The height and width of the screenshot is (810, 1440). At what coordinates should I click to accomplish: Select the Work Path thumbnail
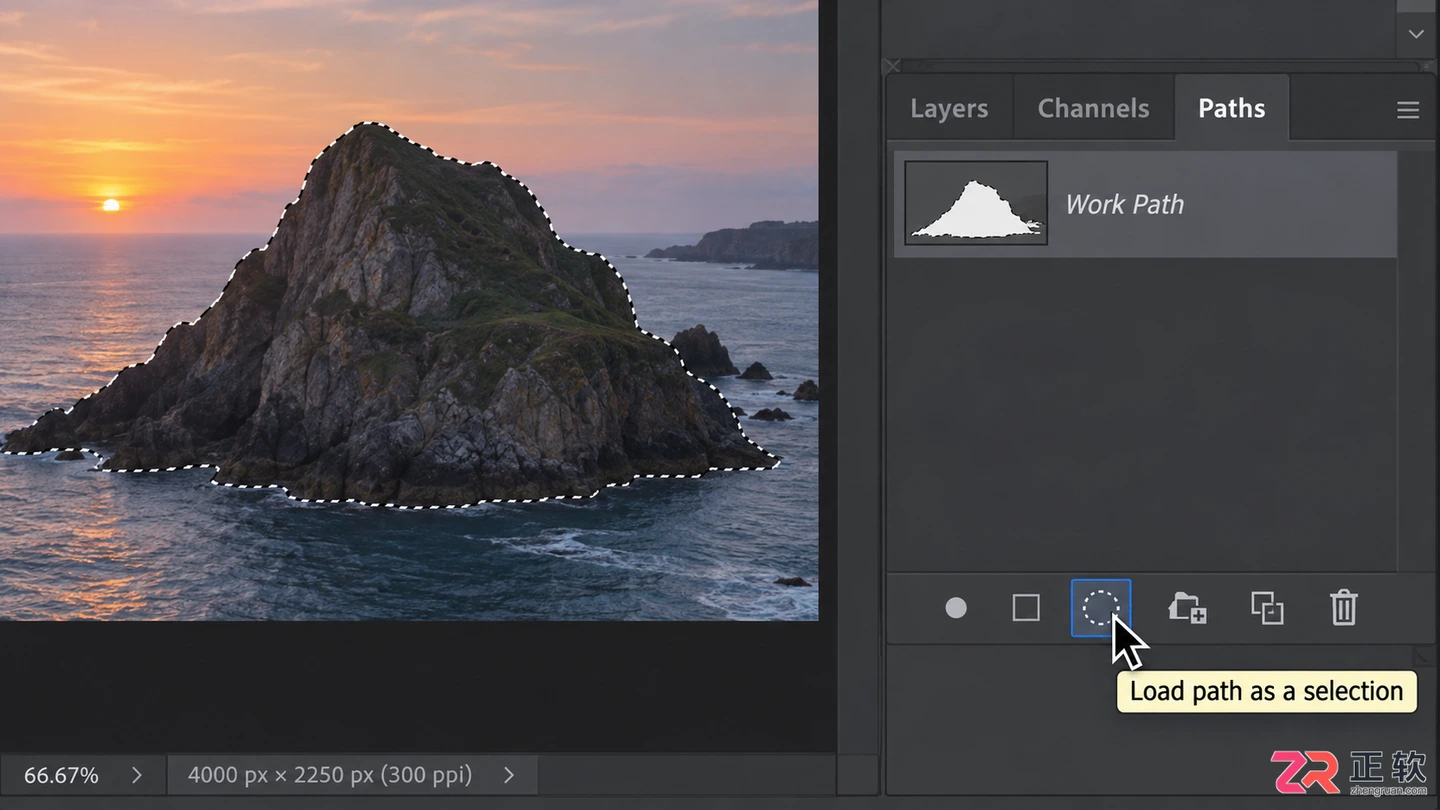pyautogui.click(x=976, y=203)
